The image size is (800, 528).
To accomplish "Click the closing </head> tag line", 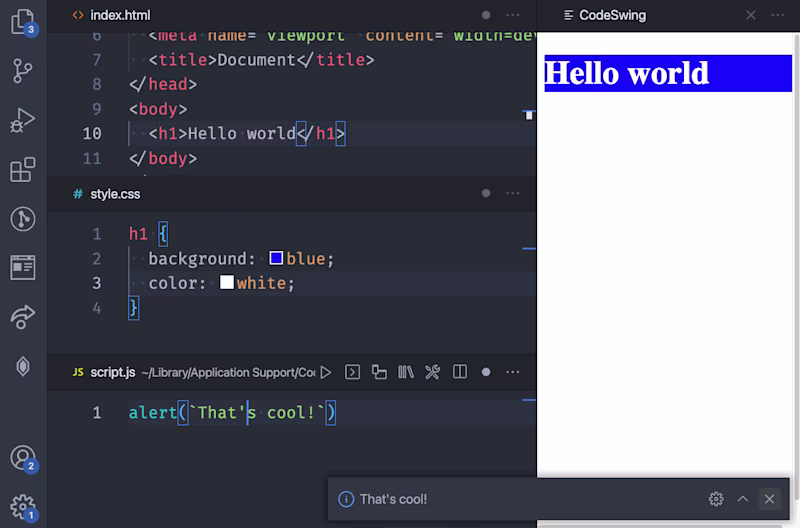I will pos(163,84).
